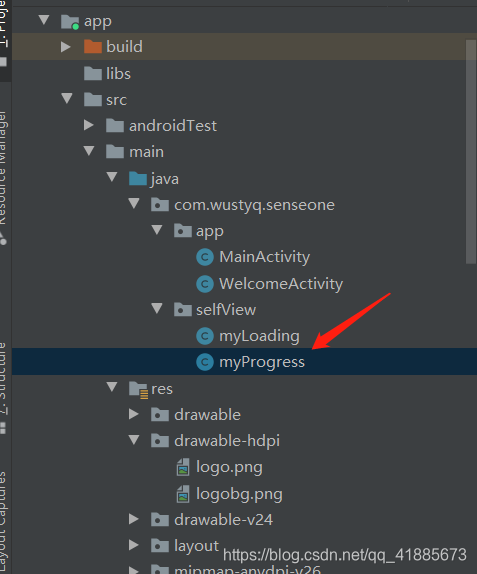
Task: Click the res resource folder icon
Action: (x=139, y=390)
